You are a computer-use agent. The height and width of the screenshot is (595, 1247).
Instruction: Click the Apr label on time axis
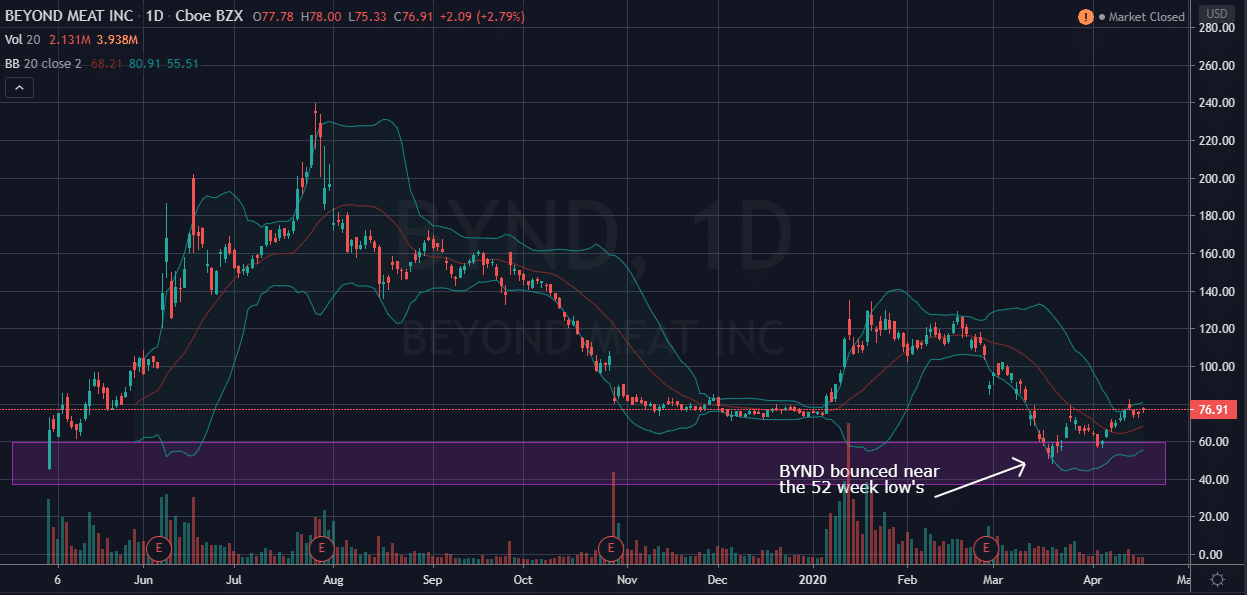pyautogui.click(x=1093, y=579)
